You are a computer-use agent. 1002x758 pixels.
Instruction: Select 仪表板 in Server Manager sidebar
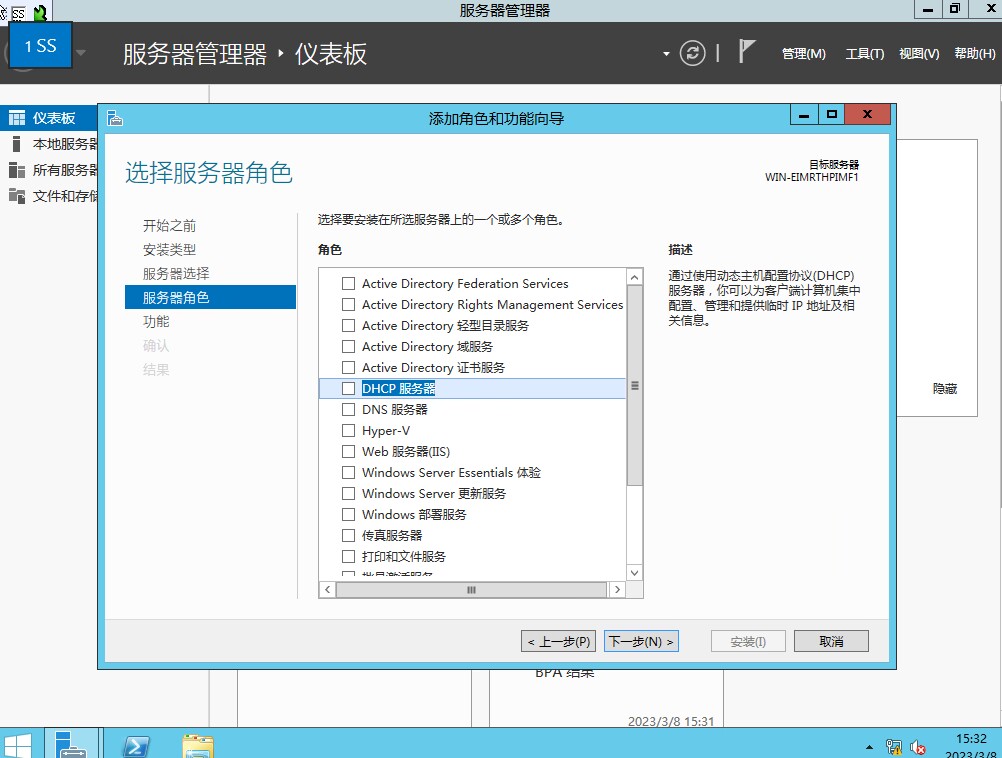click(x=49, y=118)
